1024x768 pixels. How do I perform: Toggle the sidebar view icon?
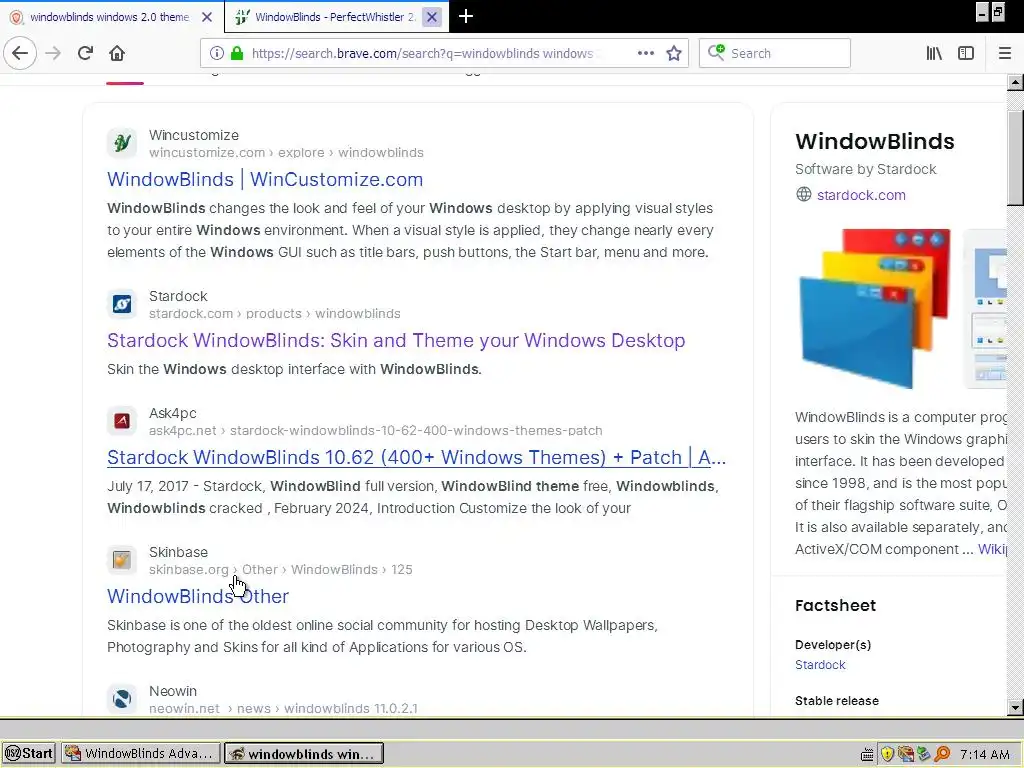(966, 53)
